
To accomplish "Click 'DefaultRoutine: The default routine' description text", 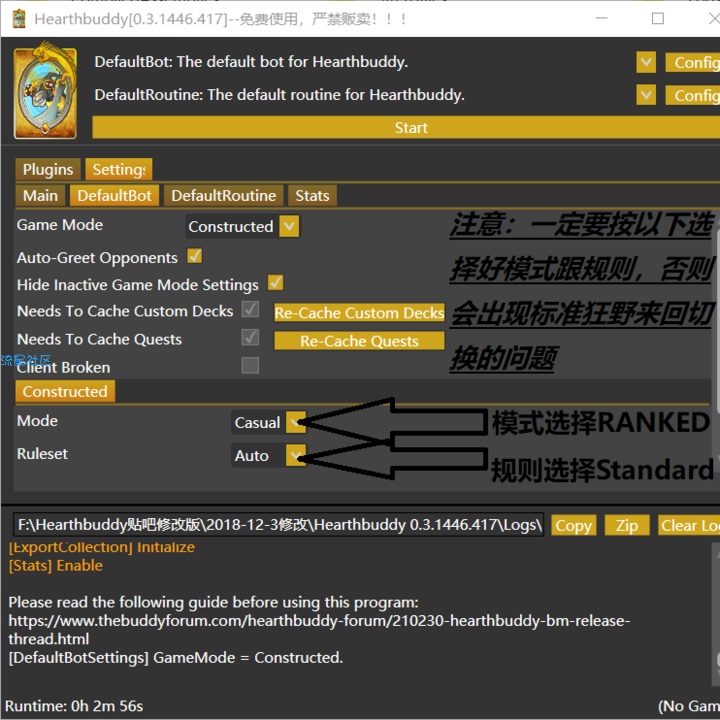I will tap(280, 95).
